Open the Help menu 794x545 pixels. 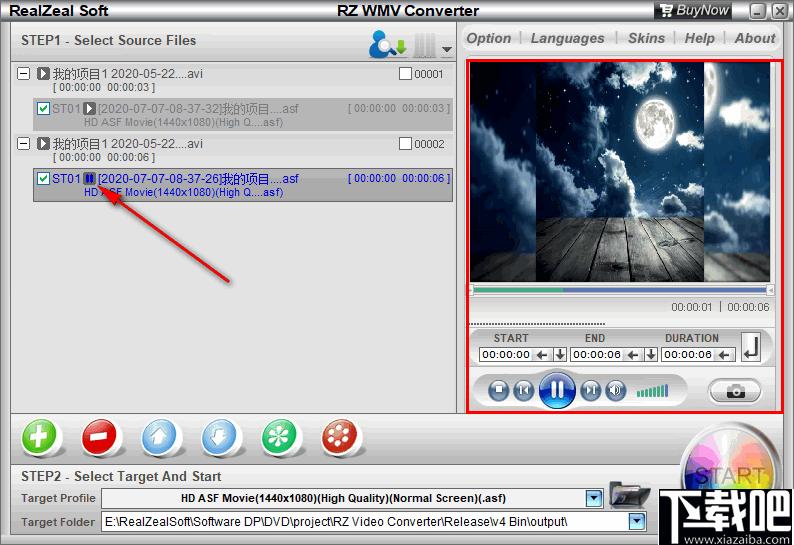pos(699,38)
